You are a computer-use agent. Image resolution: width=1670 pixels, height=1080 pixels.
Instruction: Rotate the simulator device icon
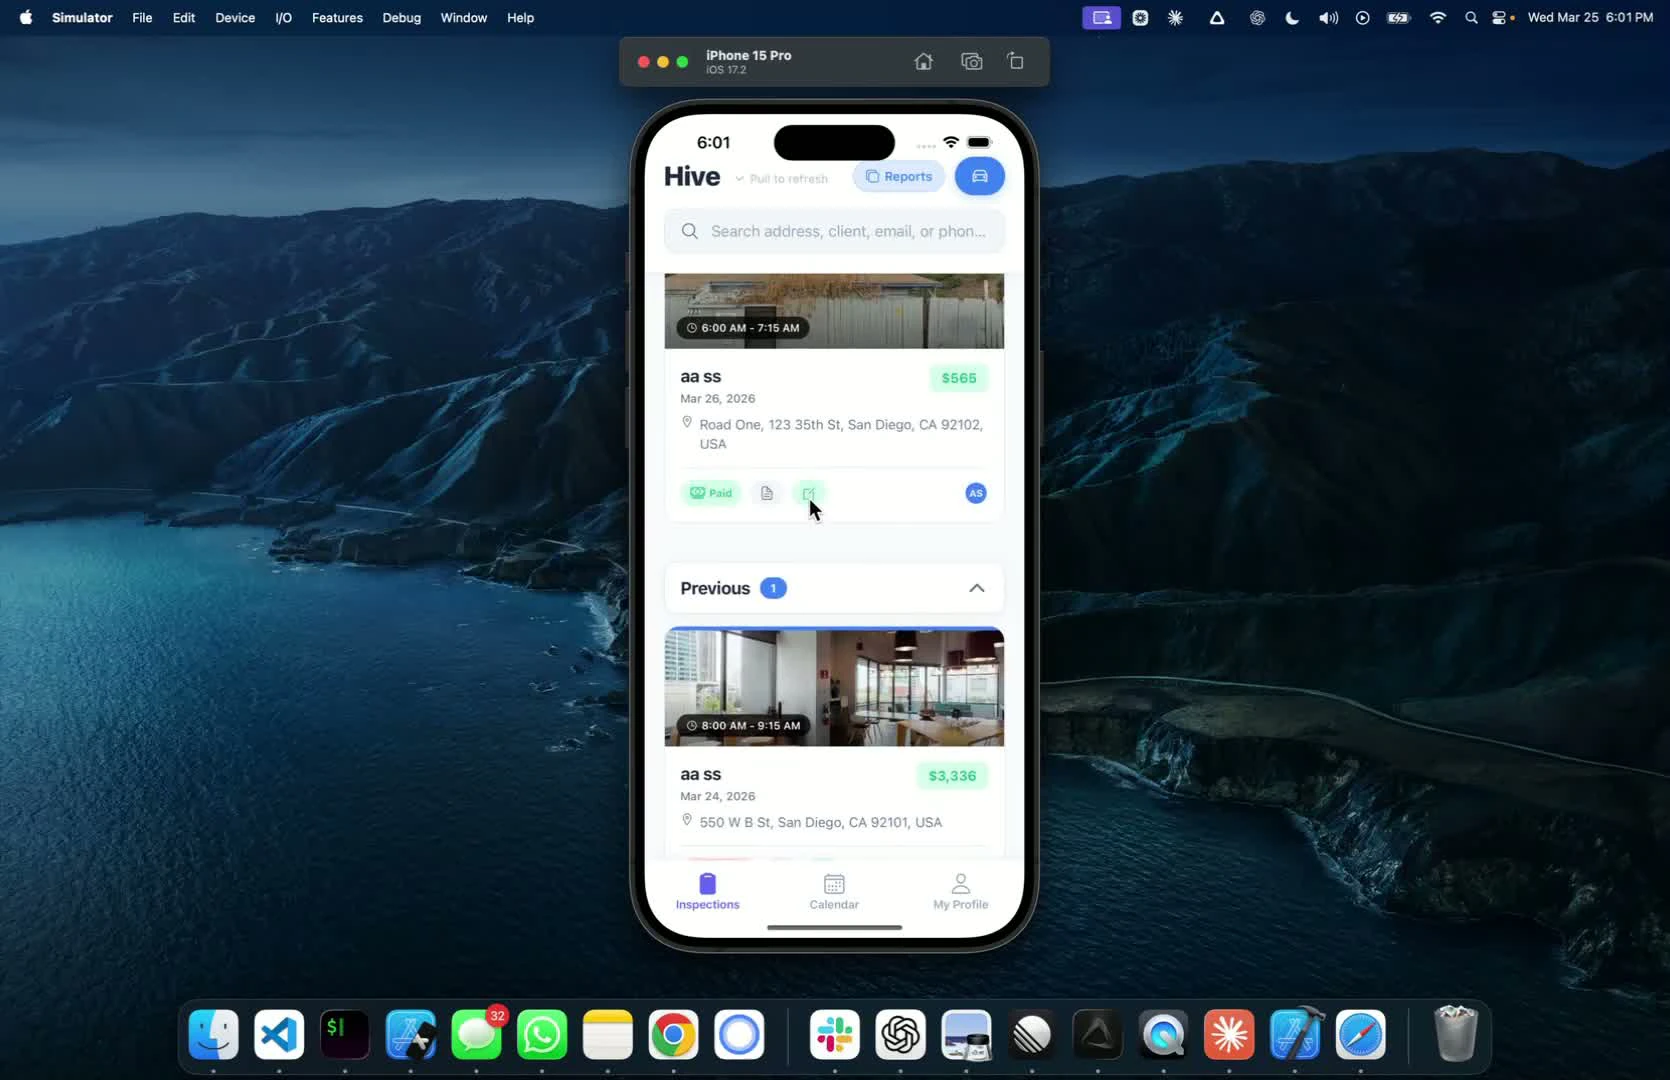pyautogui.click(x=1015, y=61)
